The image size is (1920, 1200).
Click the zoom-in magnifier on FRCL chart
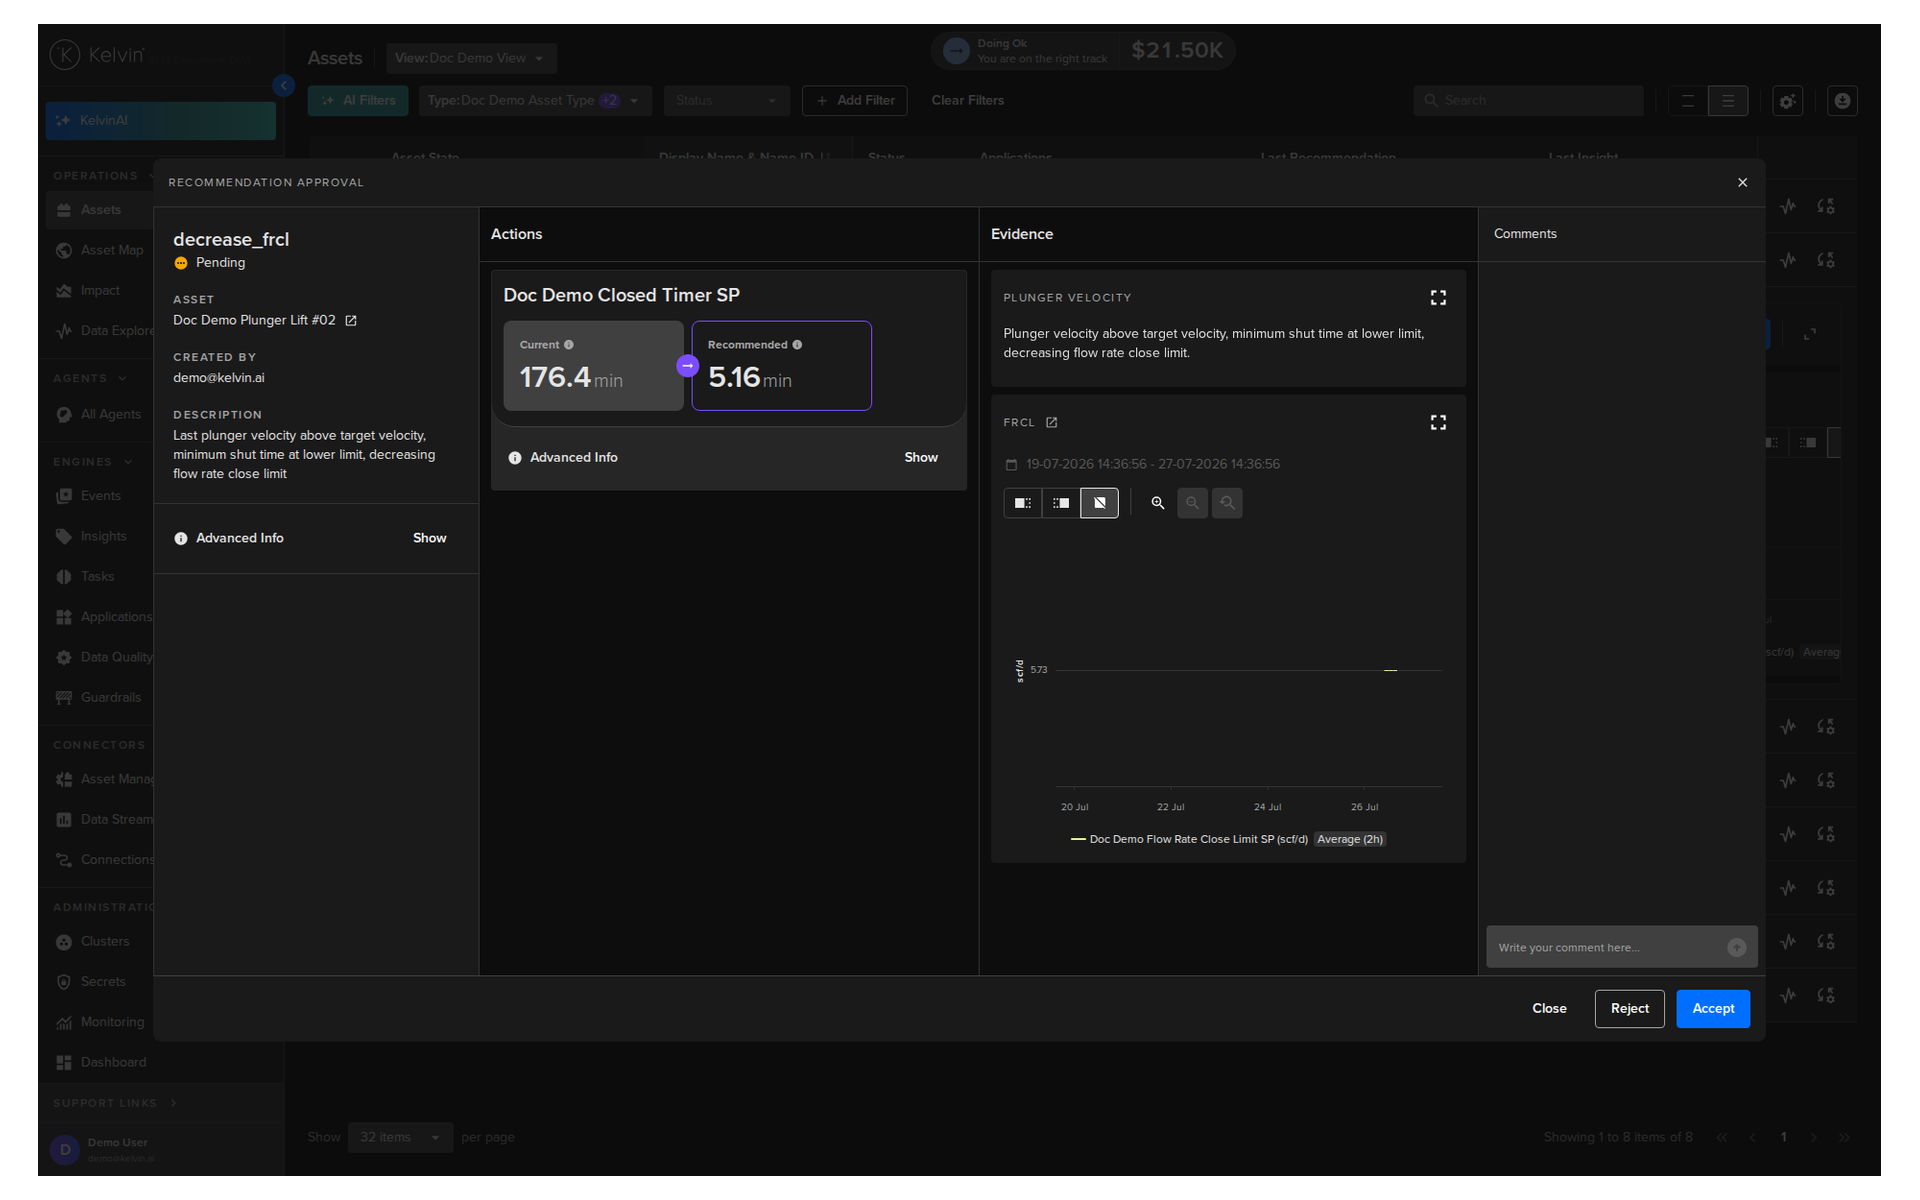(1158, 503)
